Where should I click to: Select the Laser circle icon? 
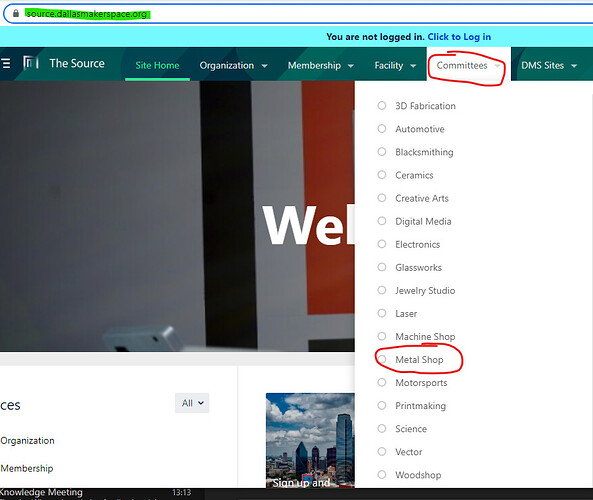point(382,313)
